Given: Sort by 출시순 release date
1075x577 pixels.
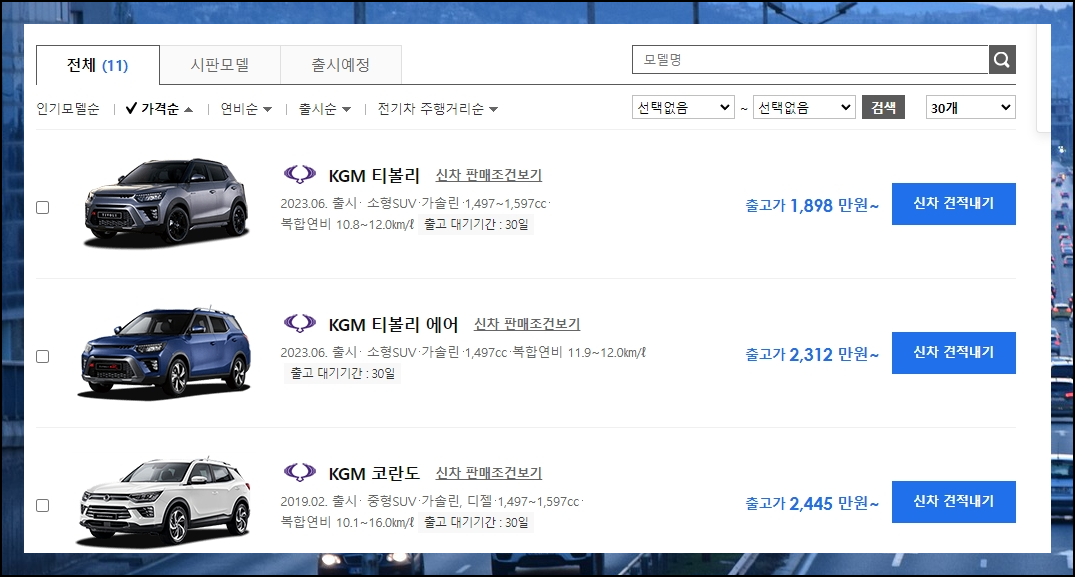Looking at the screenshot, I should (x=325, y=109).
